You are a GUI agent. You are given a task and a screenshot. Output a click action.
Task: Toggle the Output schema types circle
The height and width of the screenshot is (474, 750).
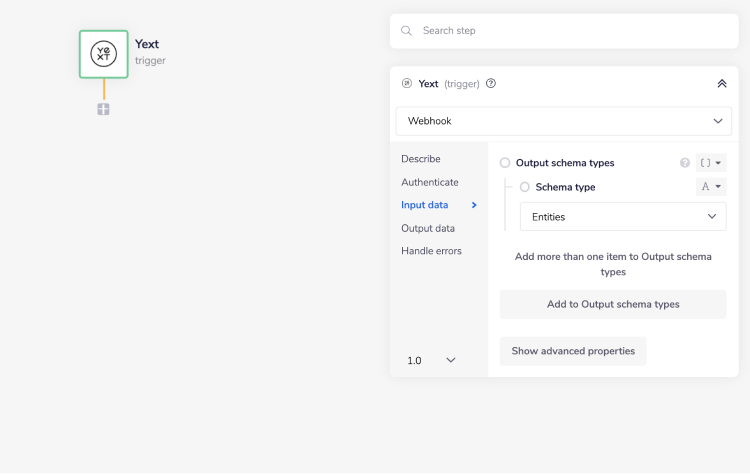(x=505, y=163)
